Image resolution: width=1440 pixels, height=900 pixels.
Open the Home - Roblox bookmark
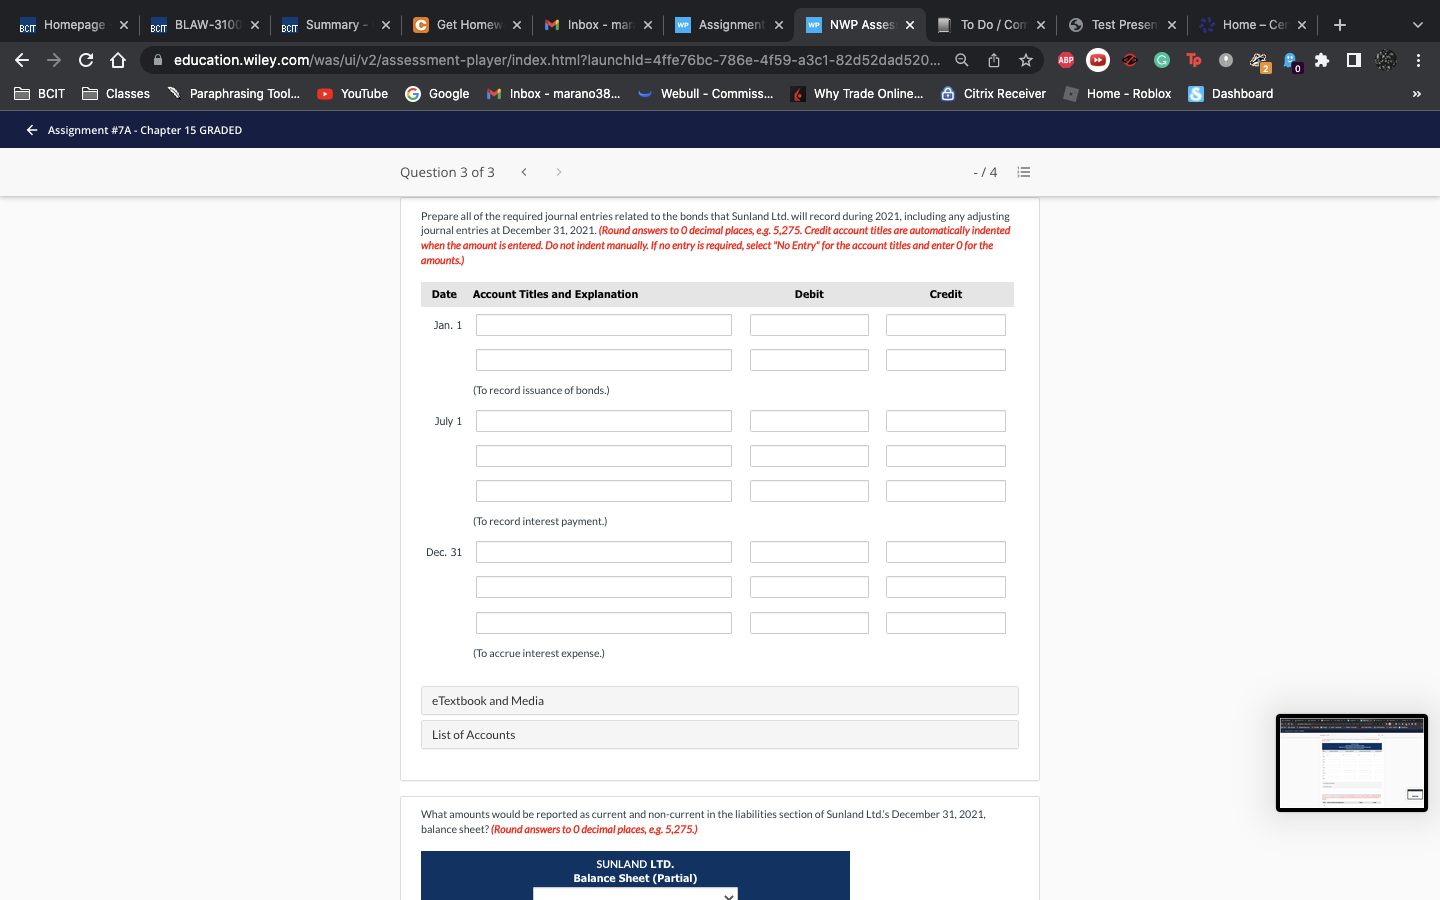(x=1117, y=94)
